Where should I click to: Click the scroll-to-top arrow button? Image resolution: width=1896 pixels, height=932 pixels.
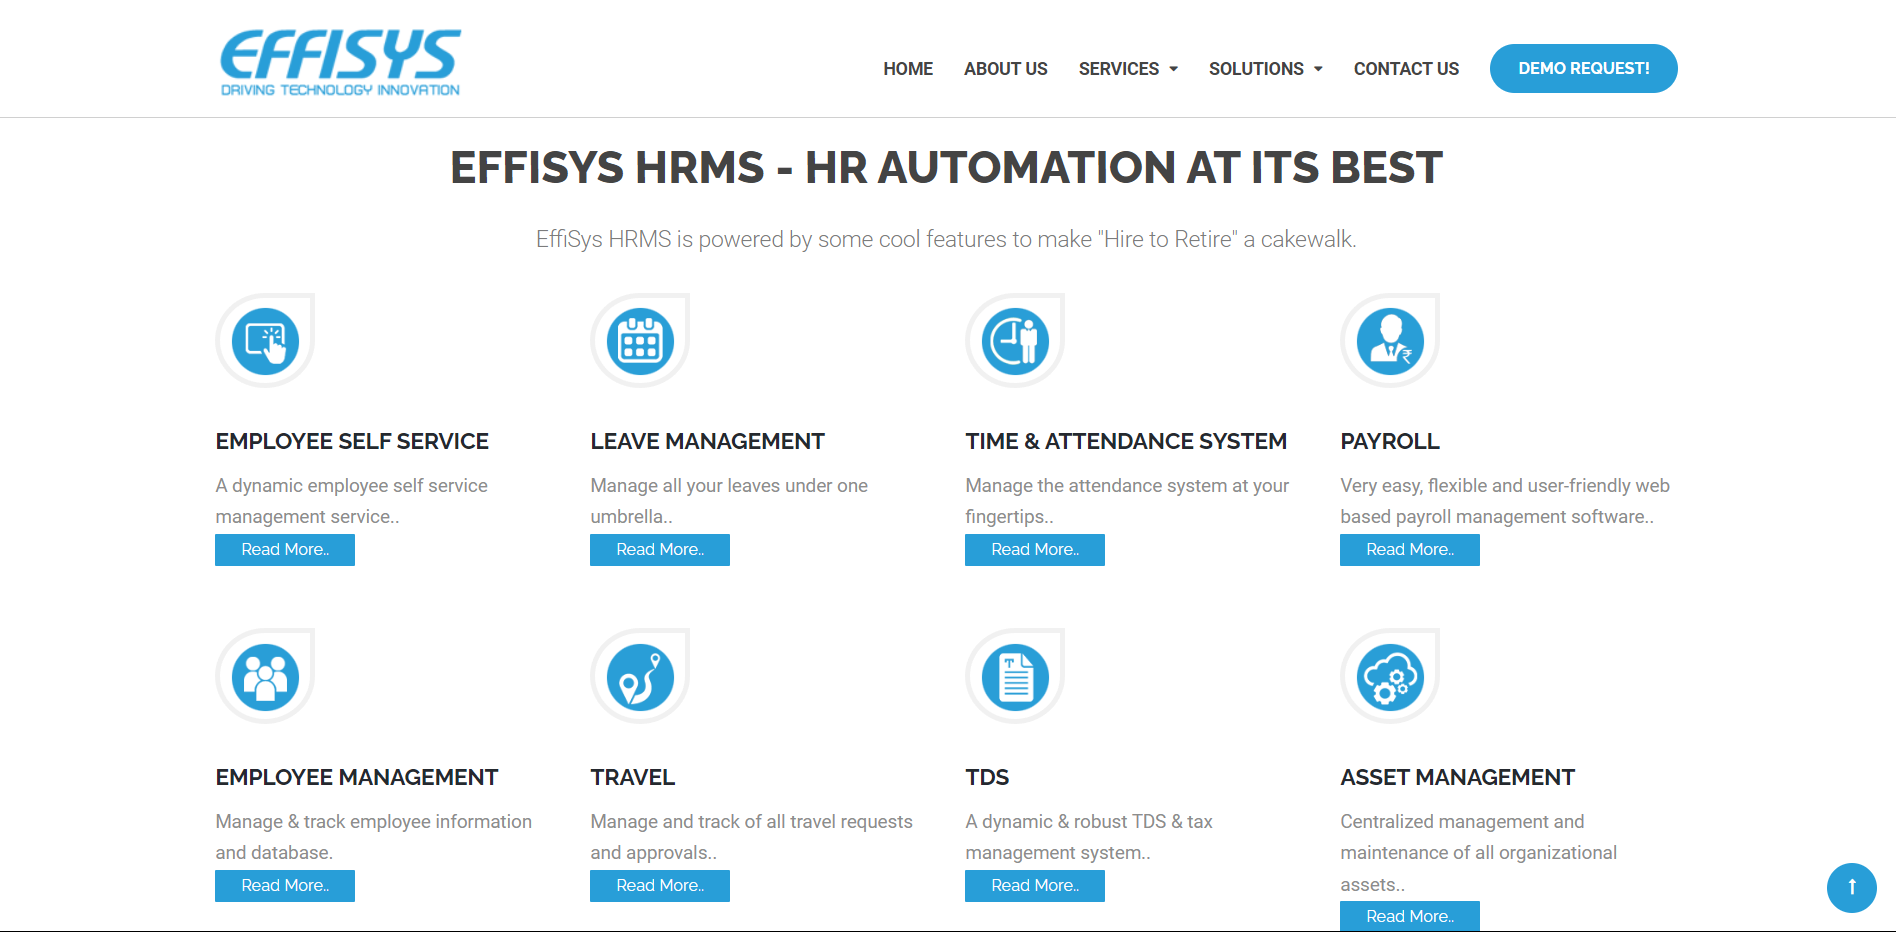coord(1852,887)
